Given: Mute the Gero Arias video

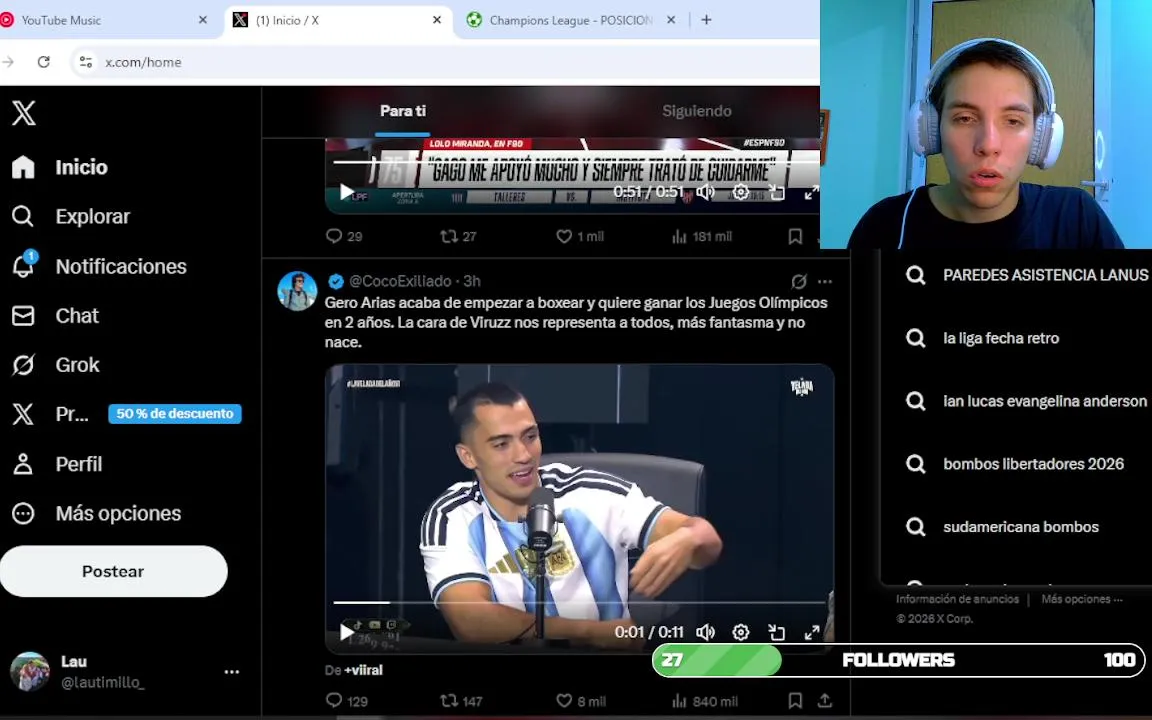Looking at the screenshot, I should (705, 632).
